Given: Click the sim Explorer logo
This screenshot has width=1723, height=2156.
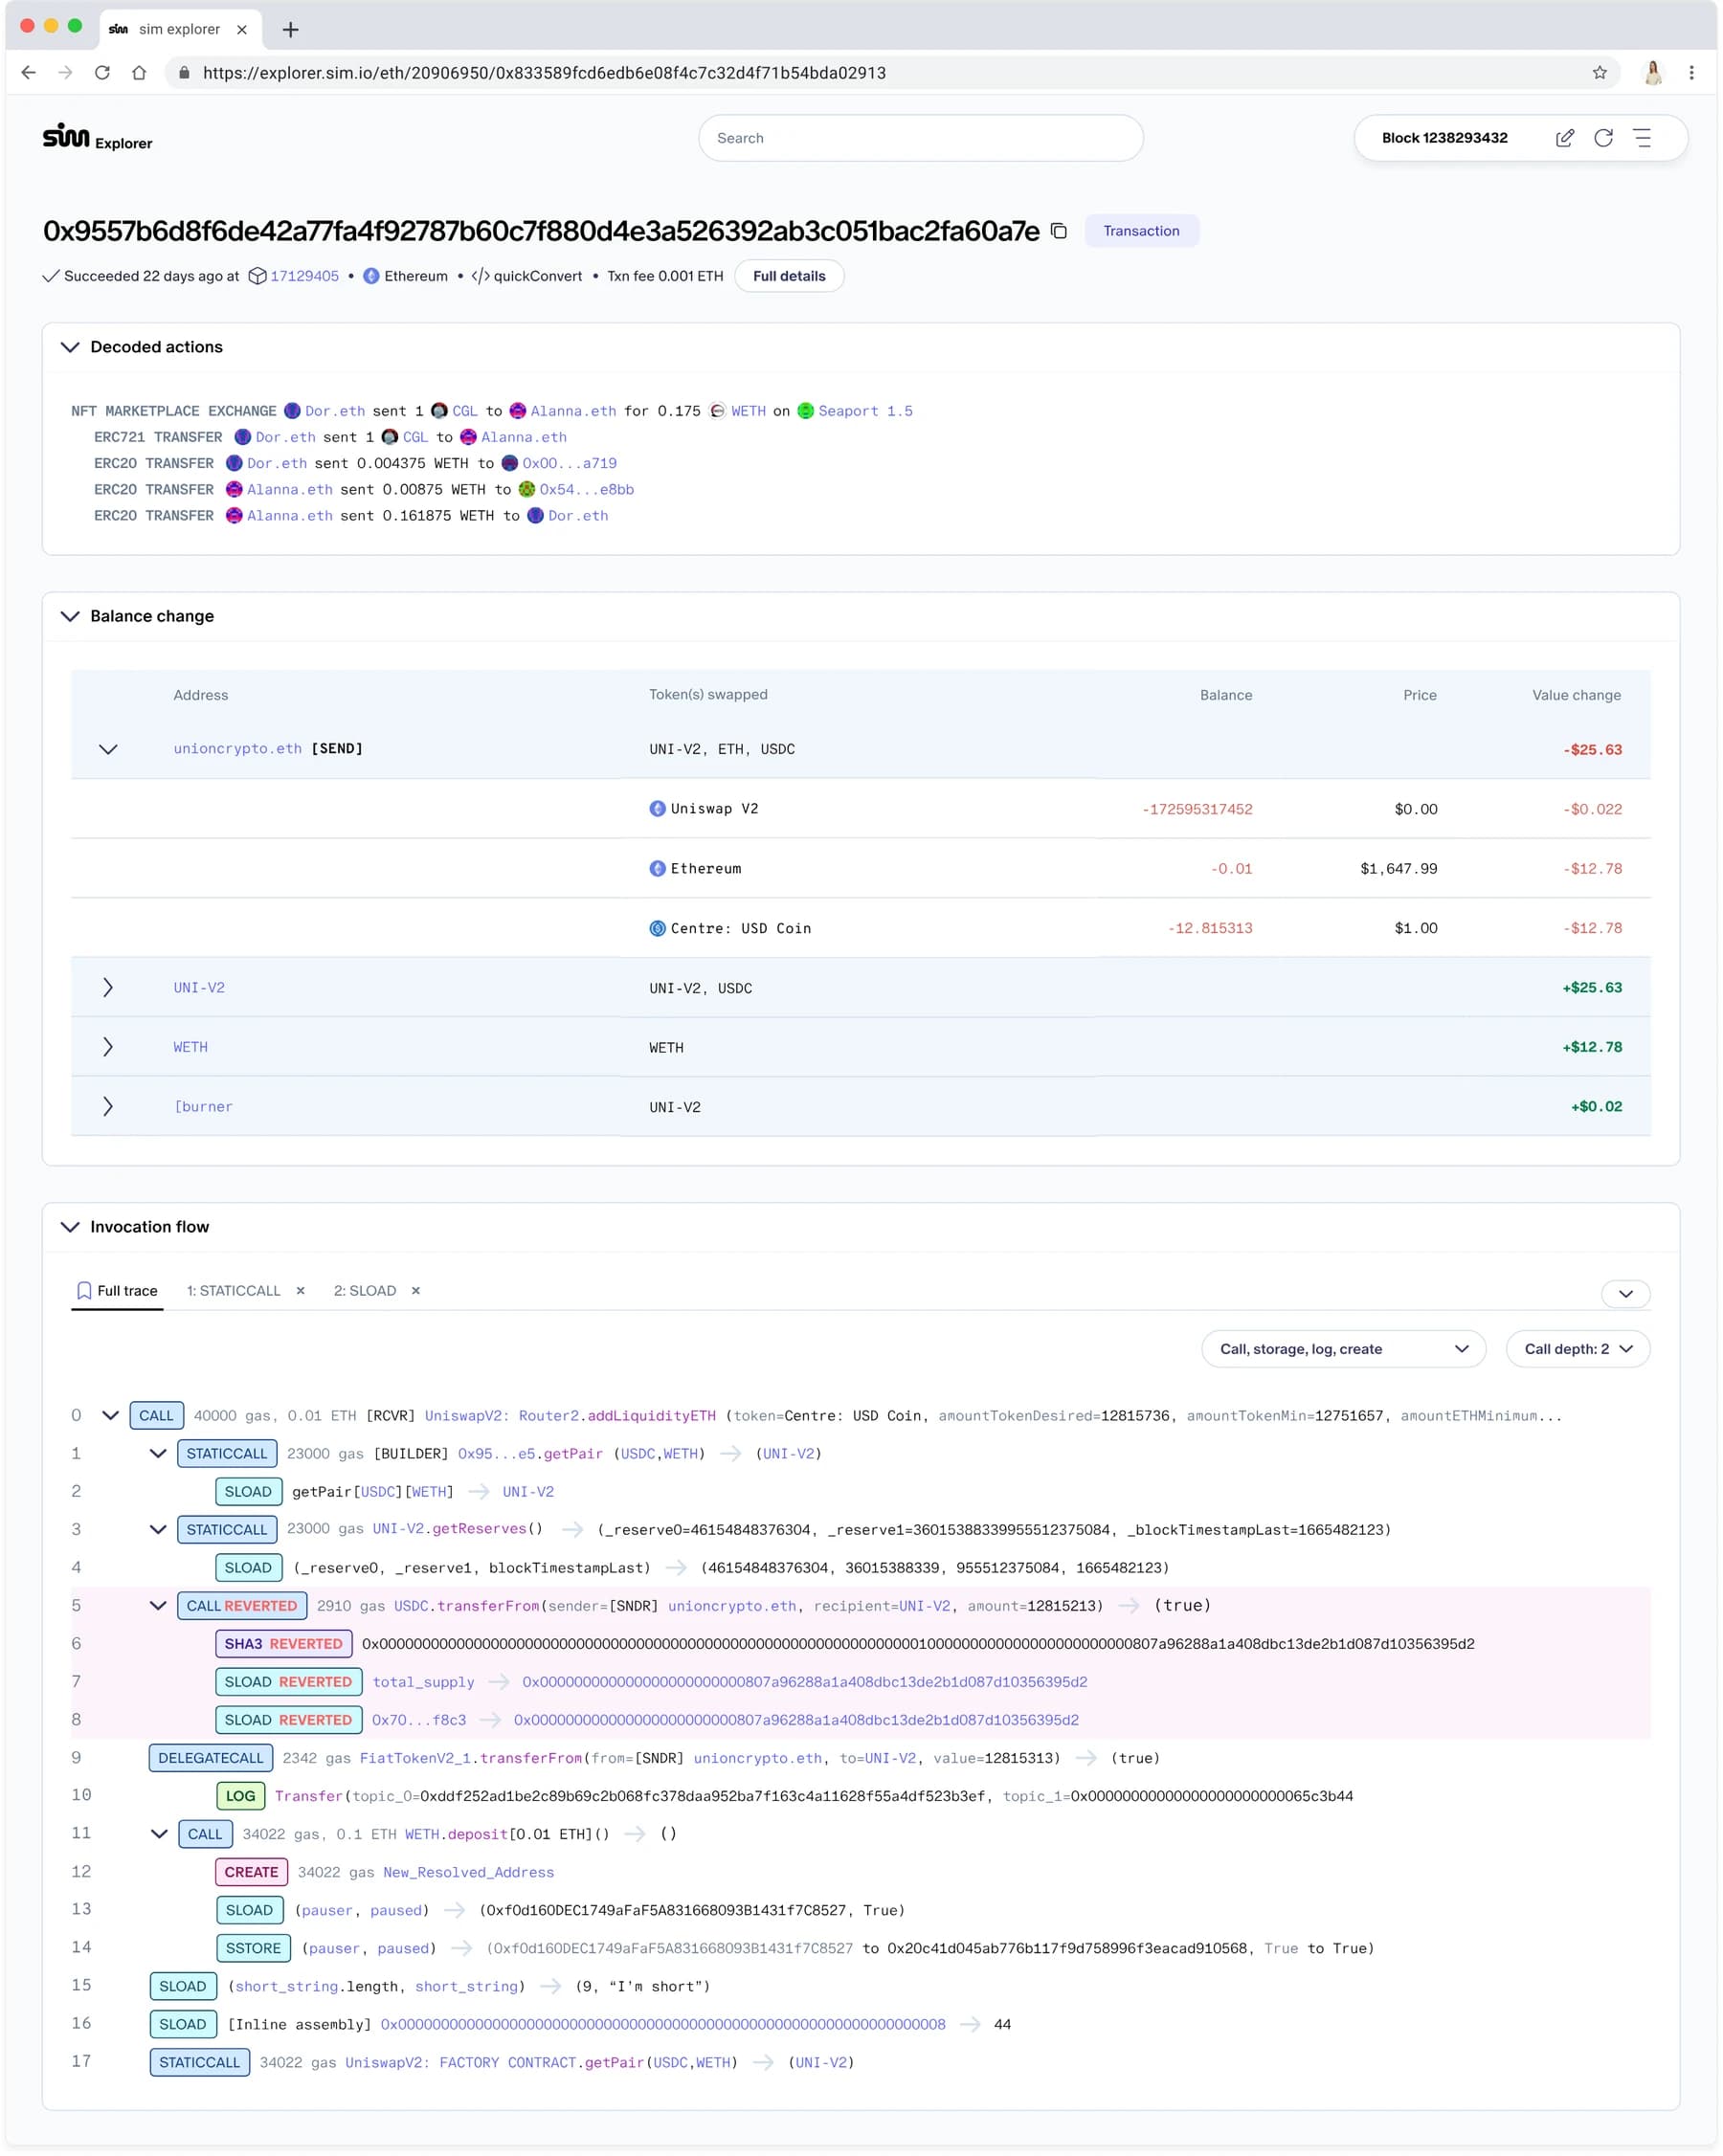Looking at the screenshot, I should pos(98,137).
